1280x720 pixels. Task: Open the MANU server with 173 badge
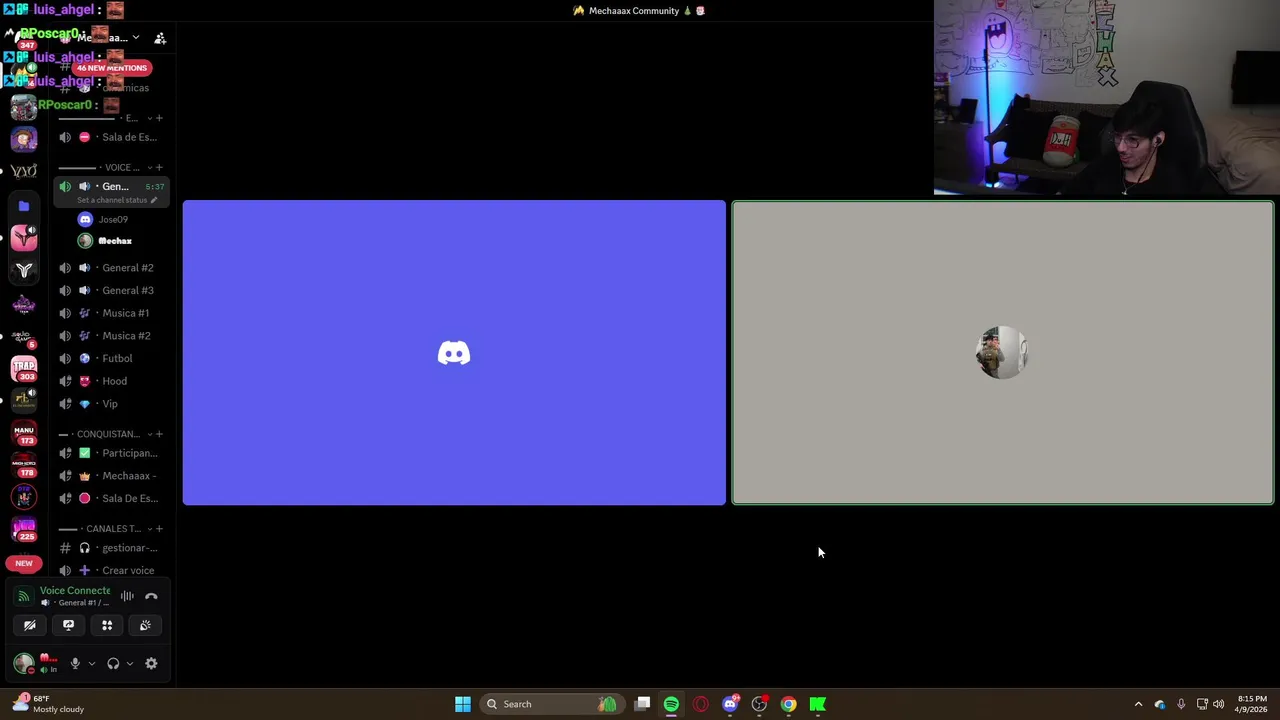(24, 433)
